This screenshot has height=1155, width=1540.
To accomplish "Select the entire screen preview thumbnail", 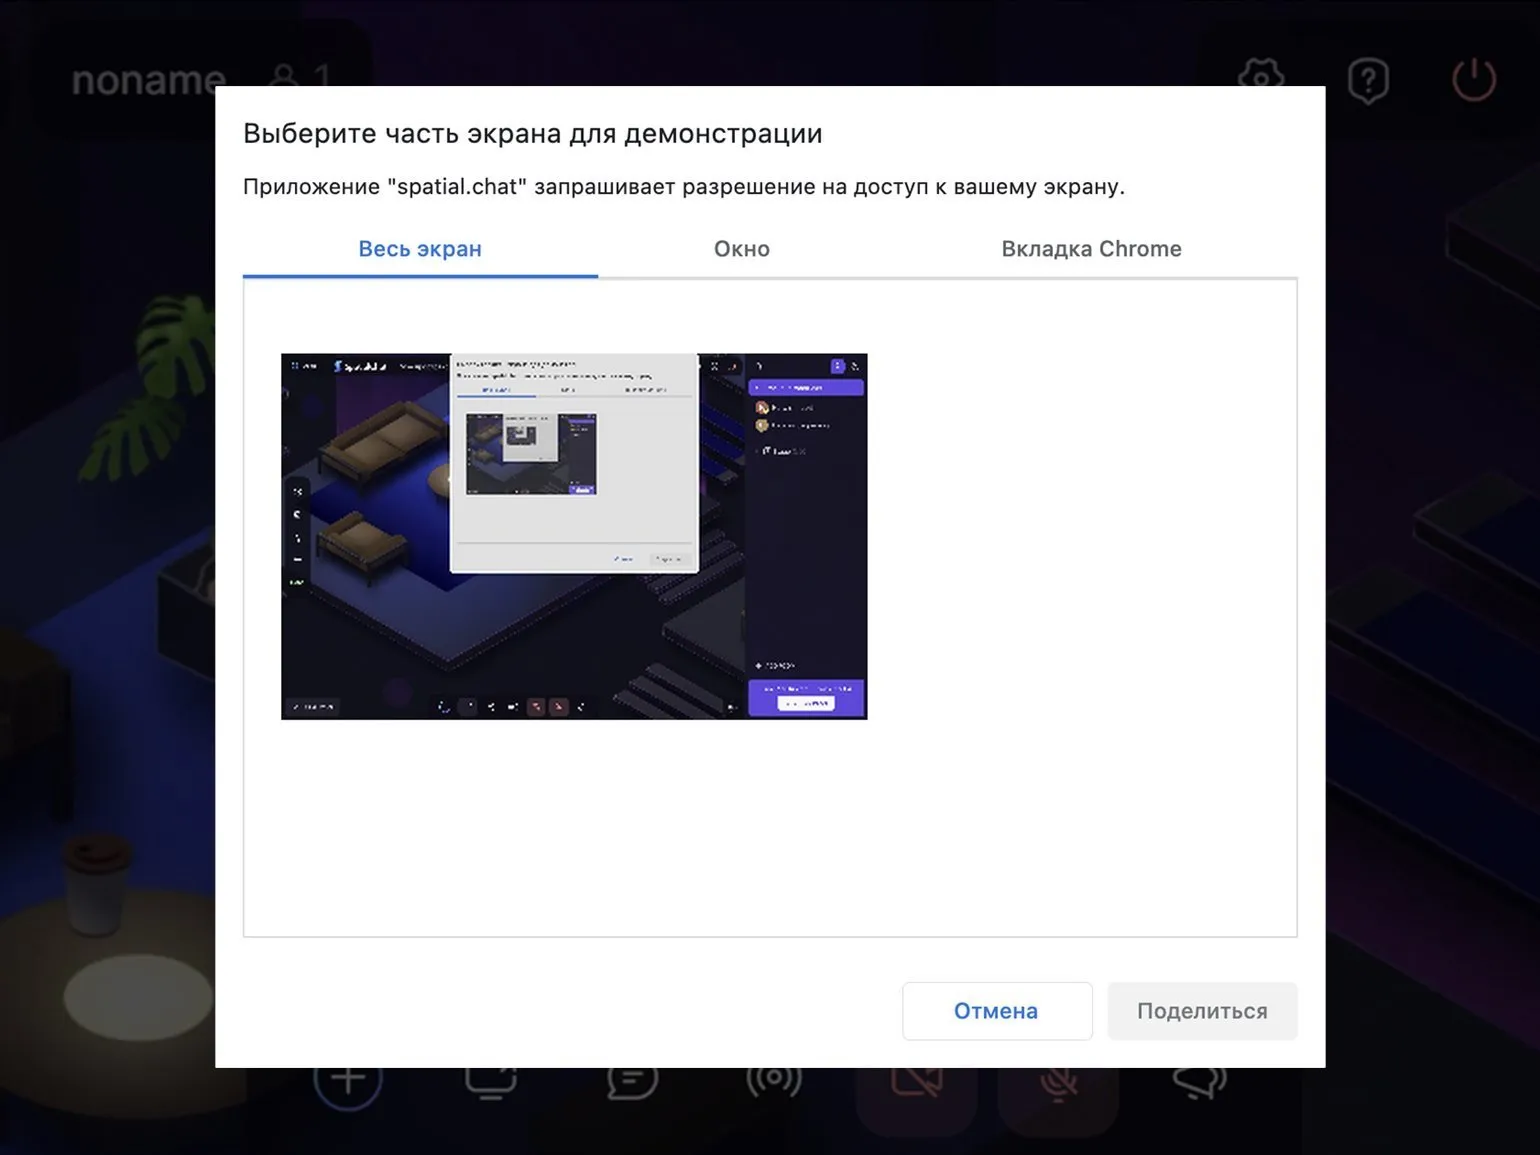I will click(x=574, y=536).
